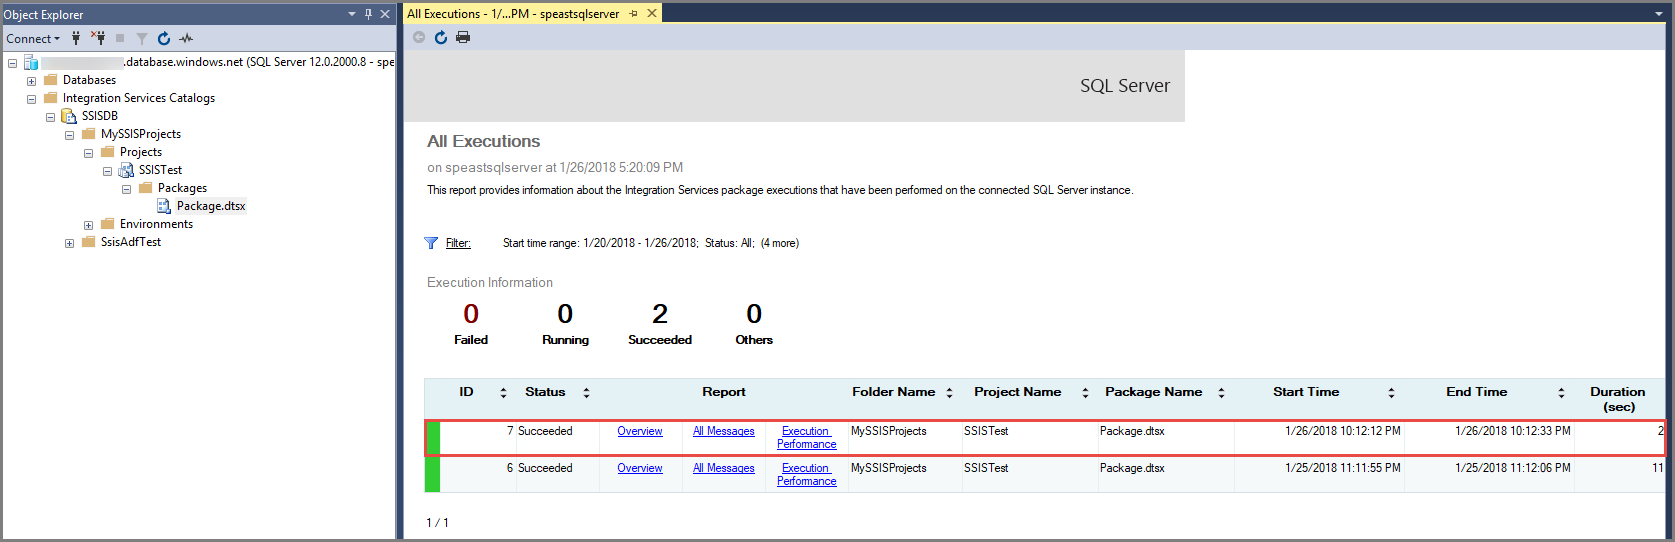Open Overview for execution ID 6
This screenshot has height=542, width=1675.
tap(640, 468)
